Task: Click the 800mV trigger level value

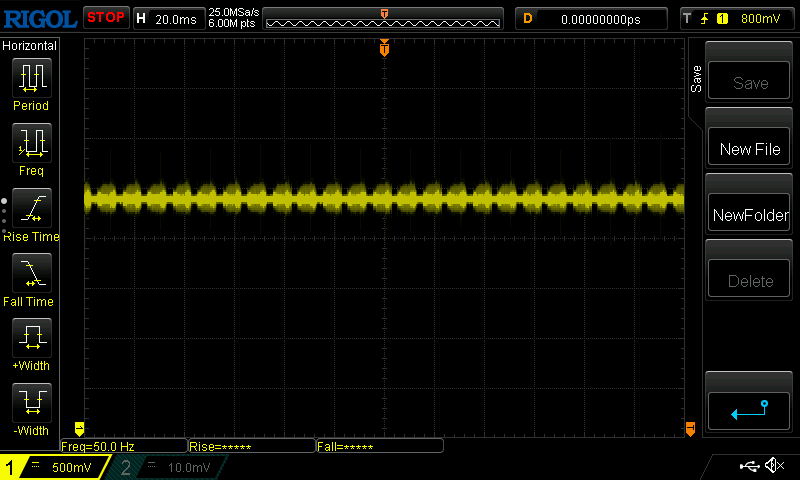Action: coord(760,19)
